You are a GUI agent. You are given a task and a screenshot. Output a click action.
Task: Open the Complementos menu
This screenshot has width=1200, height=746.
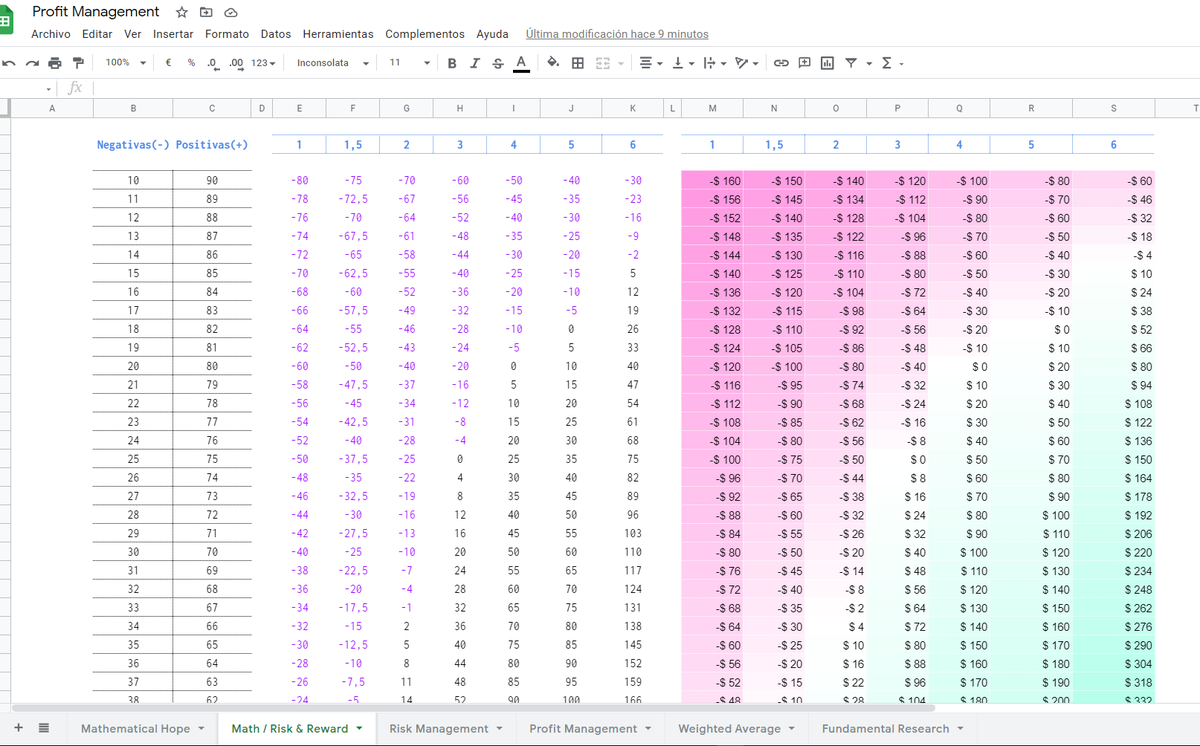coord(425,34)
